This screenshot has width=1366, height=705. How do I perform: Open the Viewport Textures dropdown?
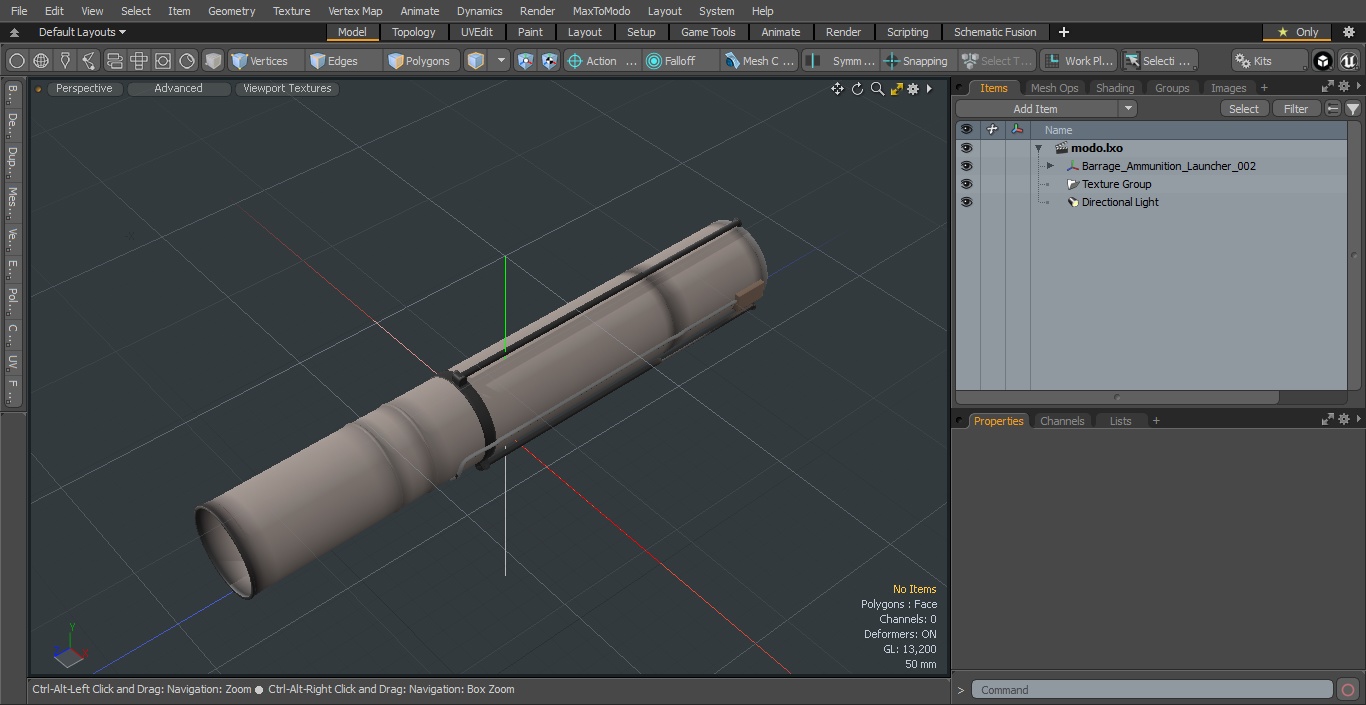pos(287,88)
